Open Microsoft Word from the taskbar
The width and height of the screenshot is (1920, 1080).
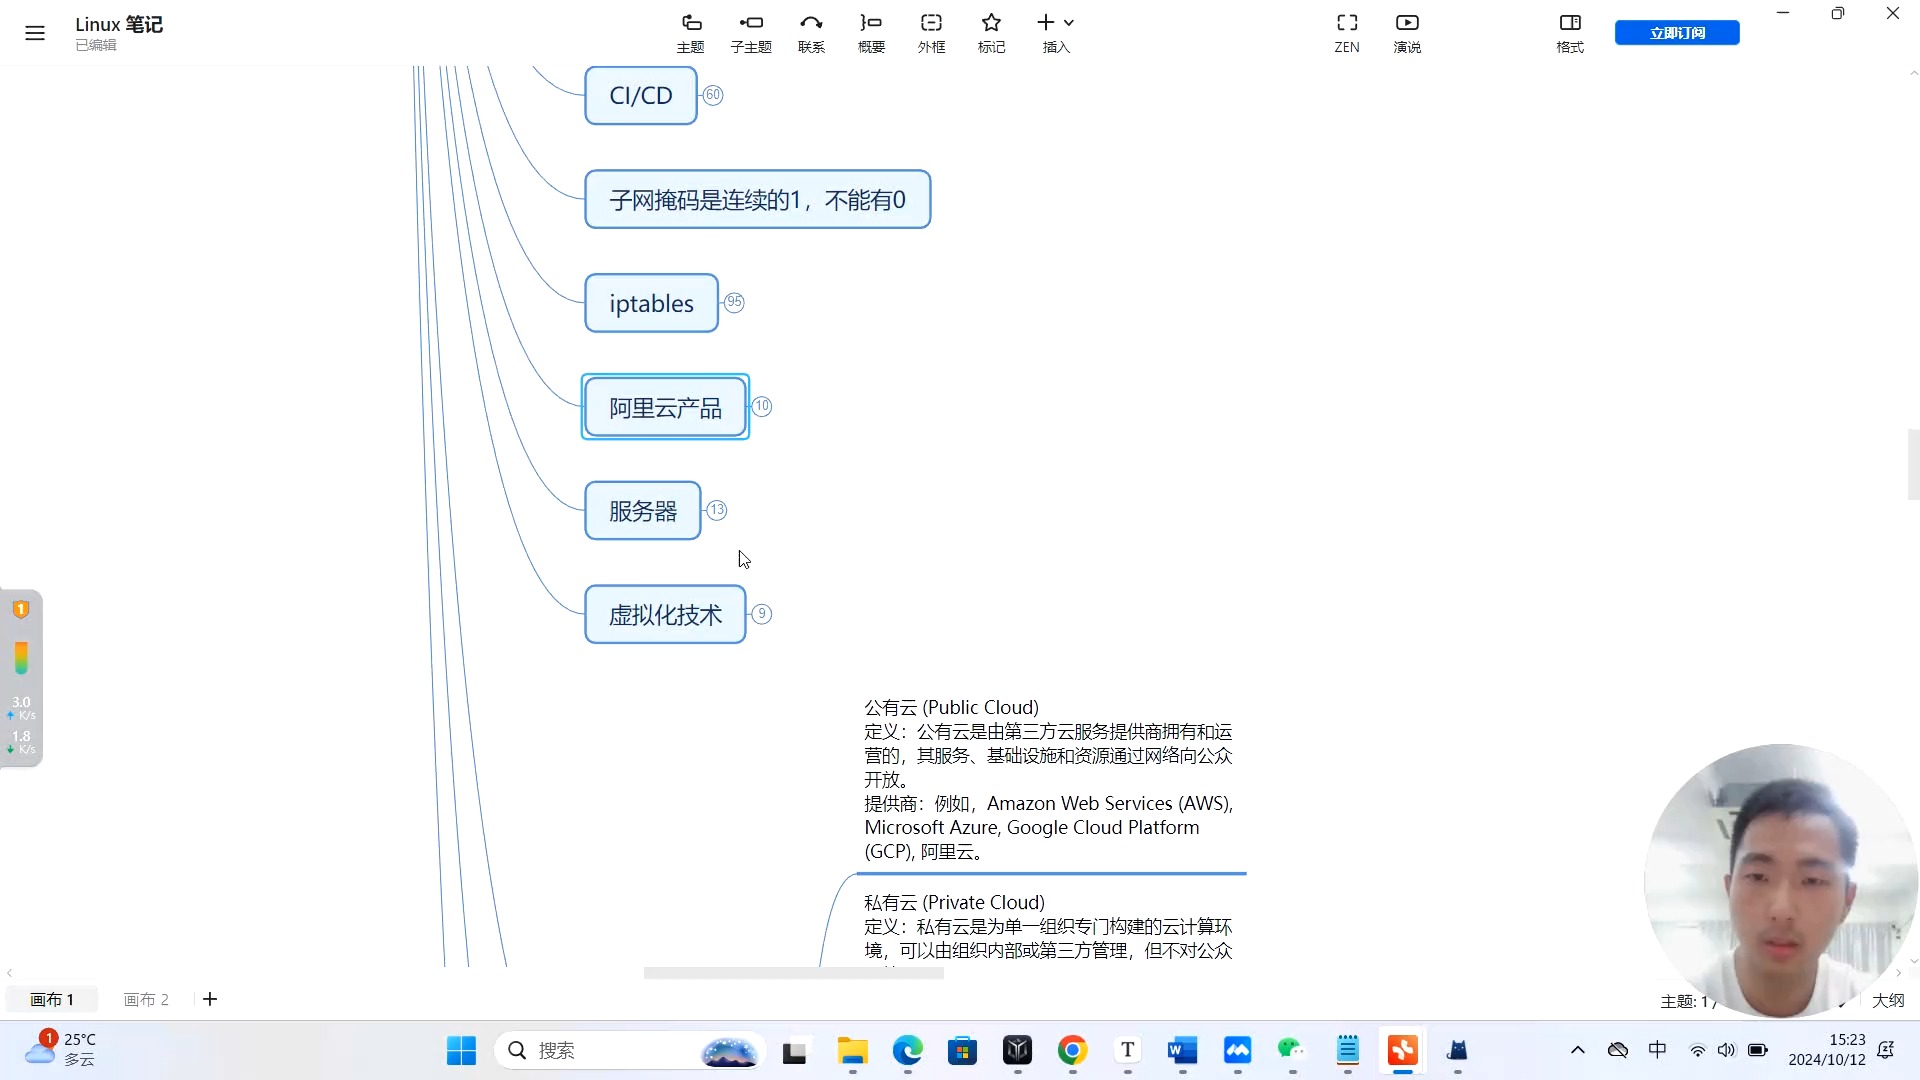click(1182, 1050)
